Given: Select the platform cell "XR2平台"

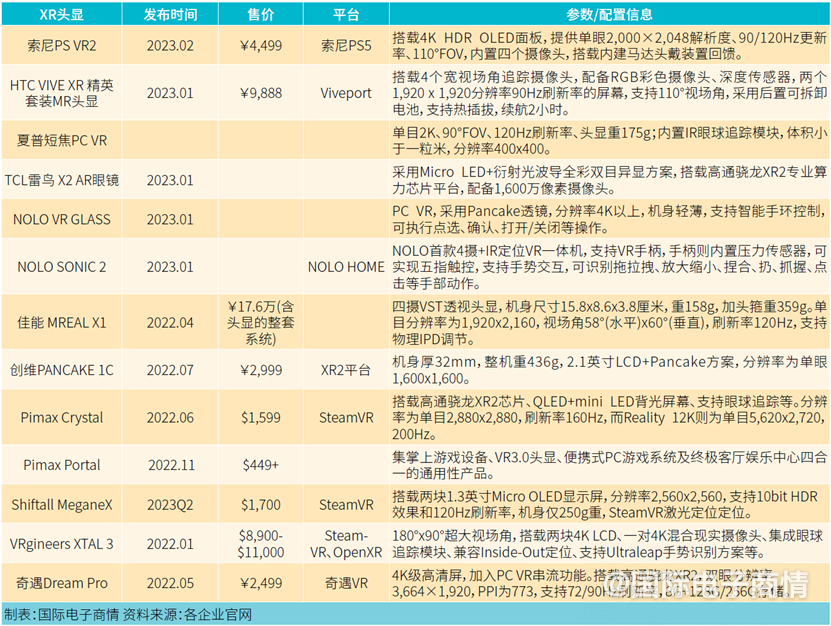Looking at the screenshot, I should (346, 370).
